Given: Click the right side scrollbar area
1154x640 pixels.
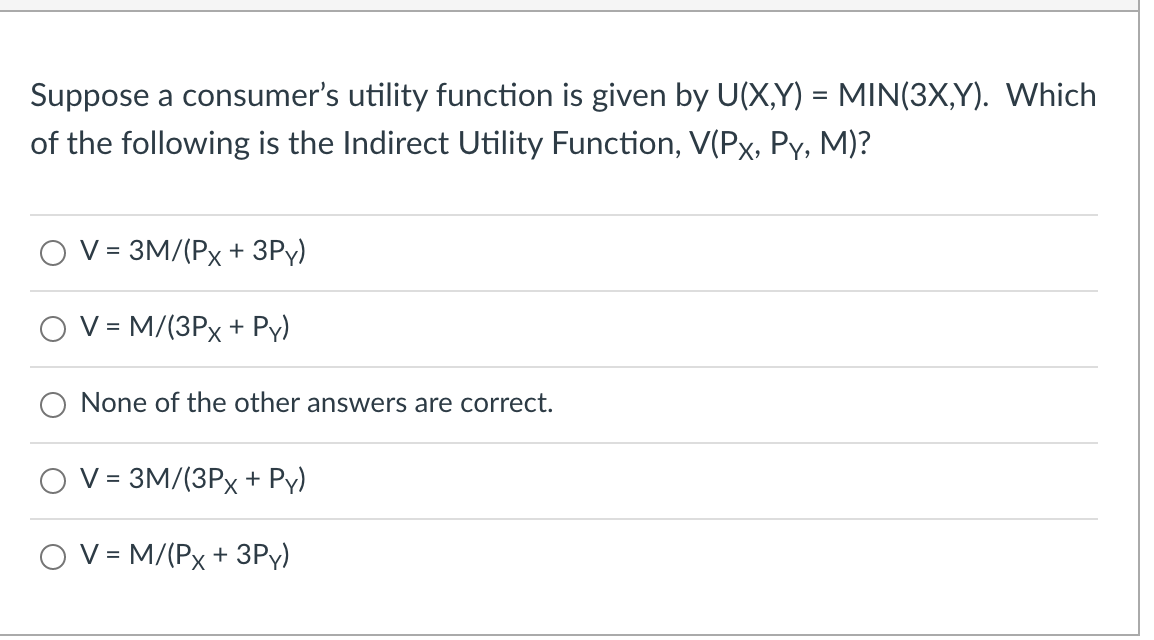Looking at the screenshot, I should click(x=1146, y=320).
